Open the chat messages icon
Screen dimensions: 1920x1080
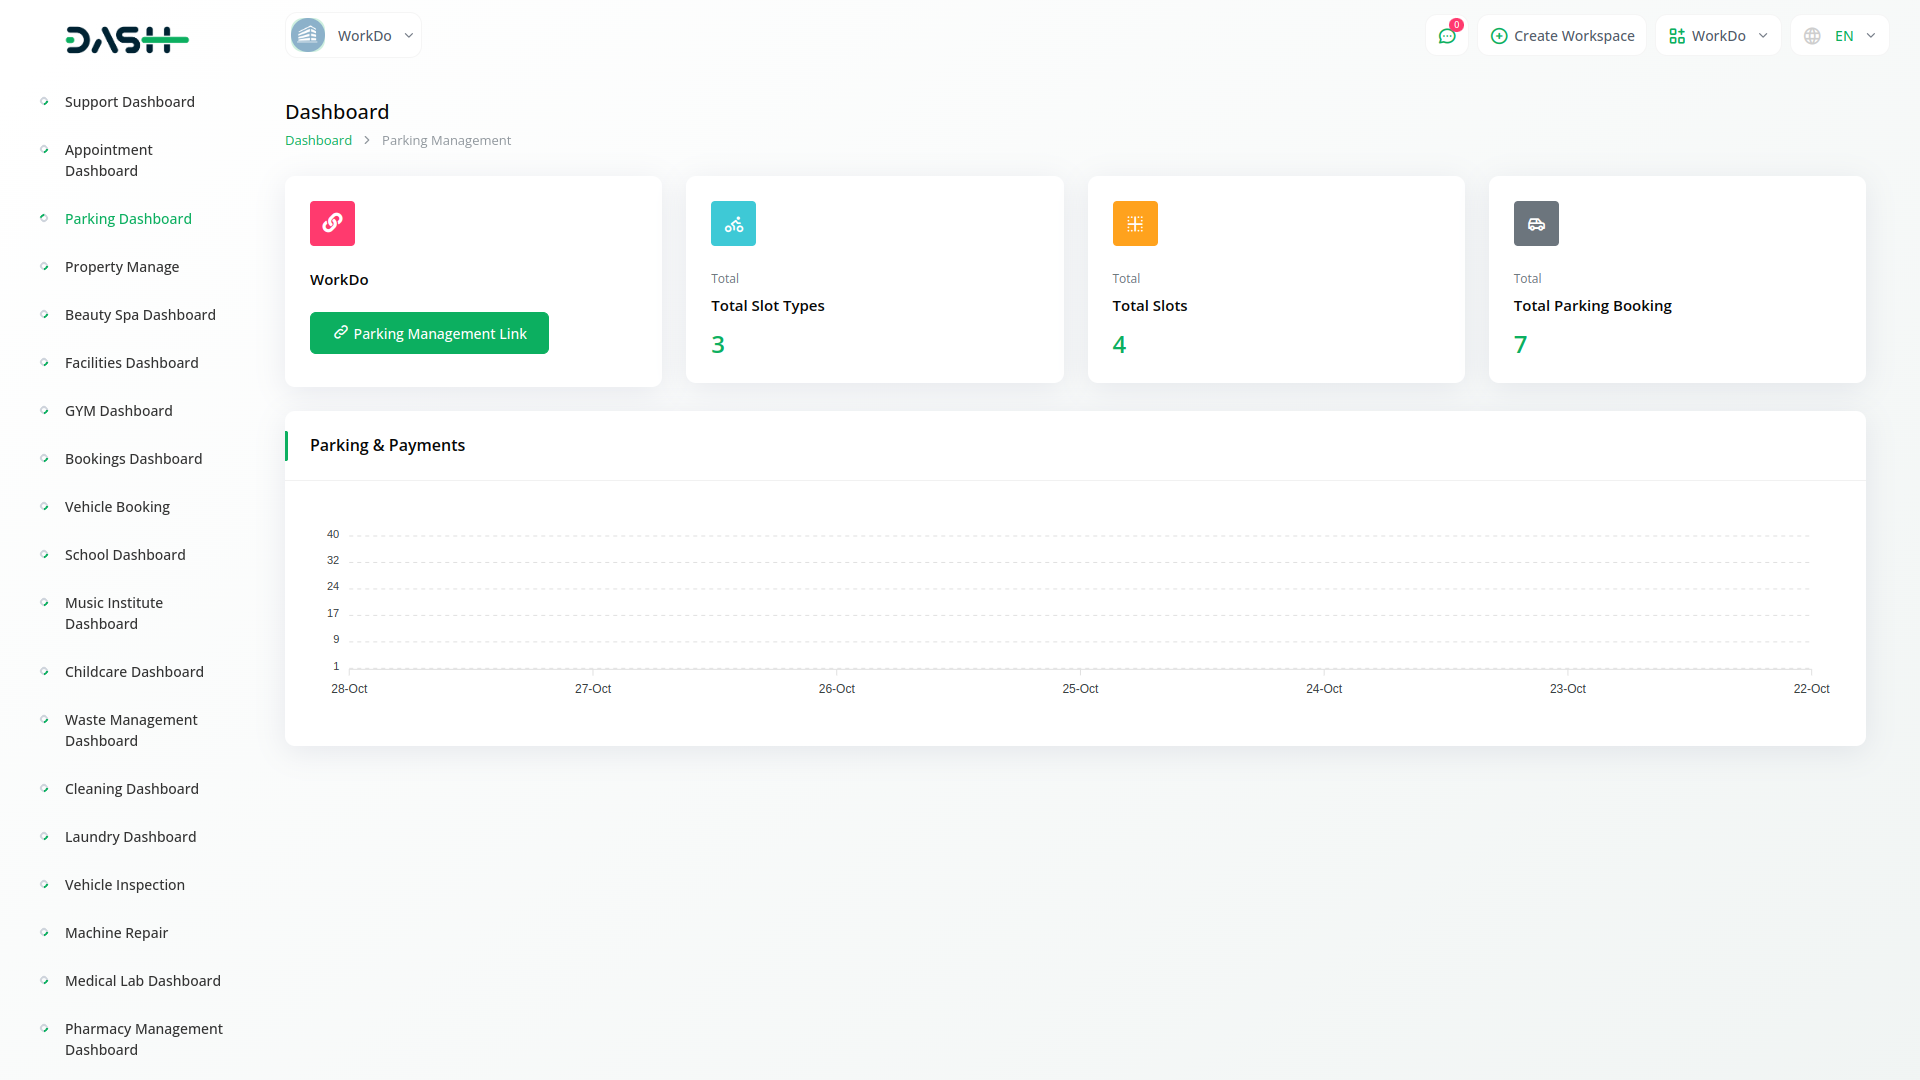[x=1446, y=36]
